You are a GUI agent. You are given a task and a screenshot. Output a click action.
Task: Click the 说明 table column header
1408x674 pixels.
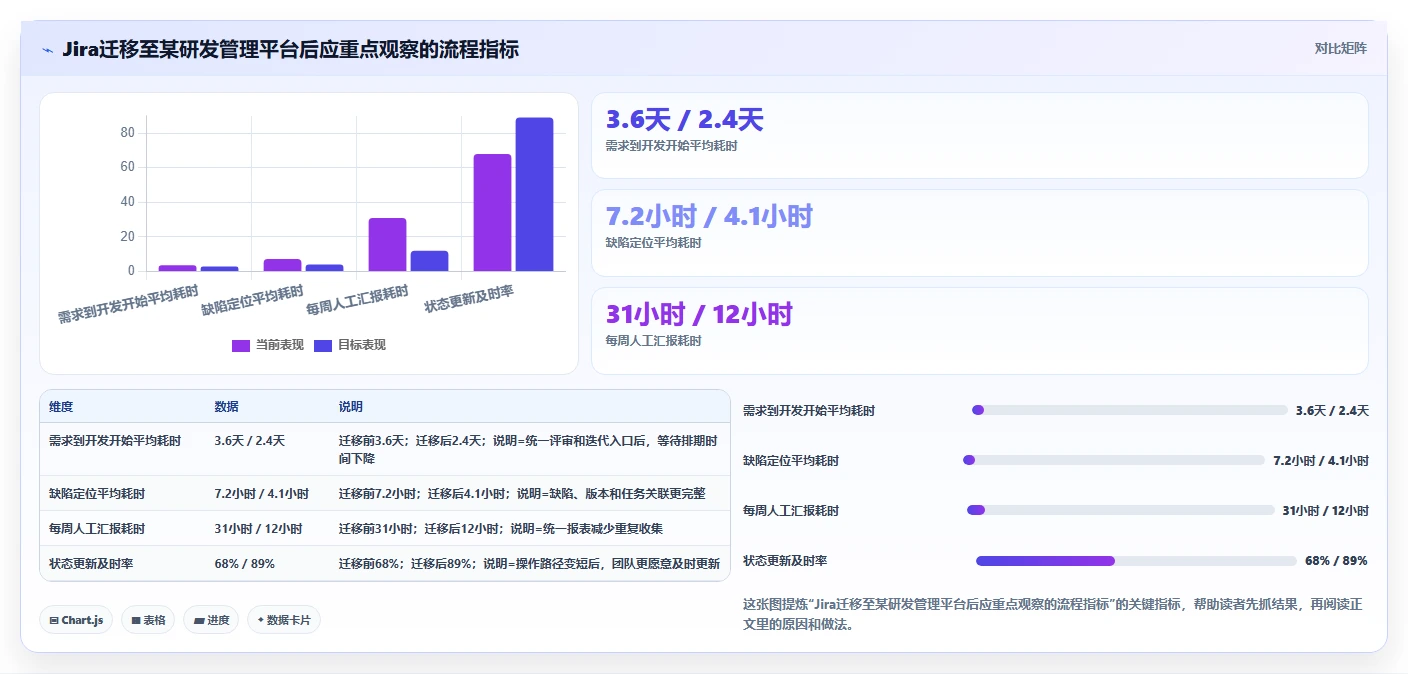[350, 407]
